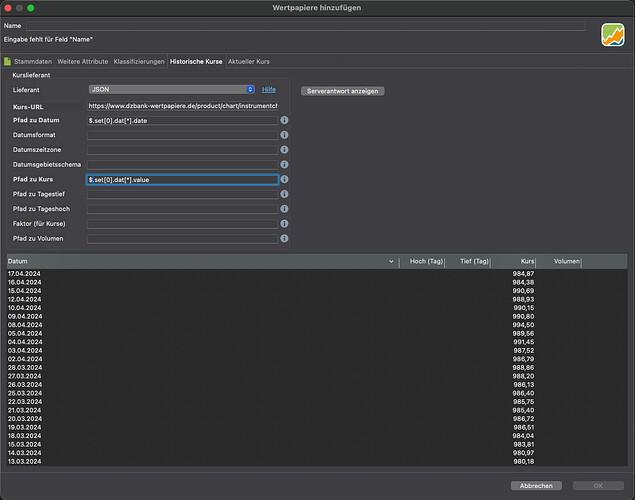
Task: Select the row dated 26.03.2024
Action: pos(317,385)
